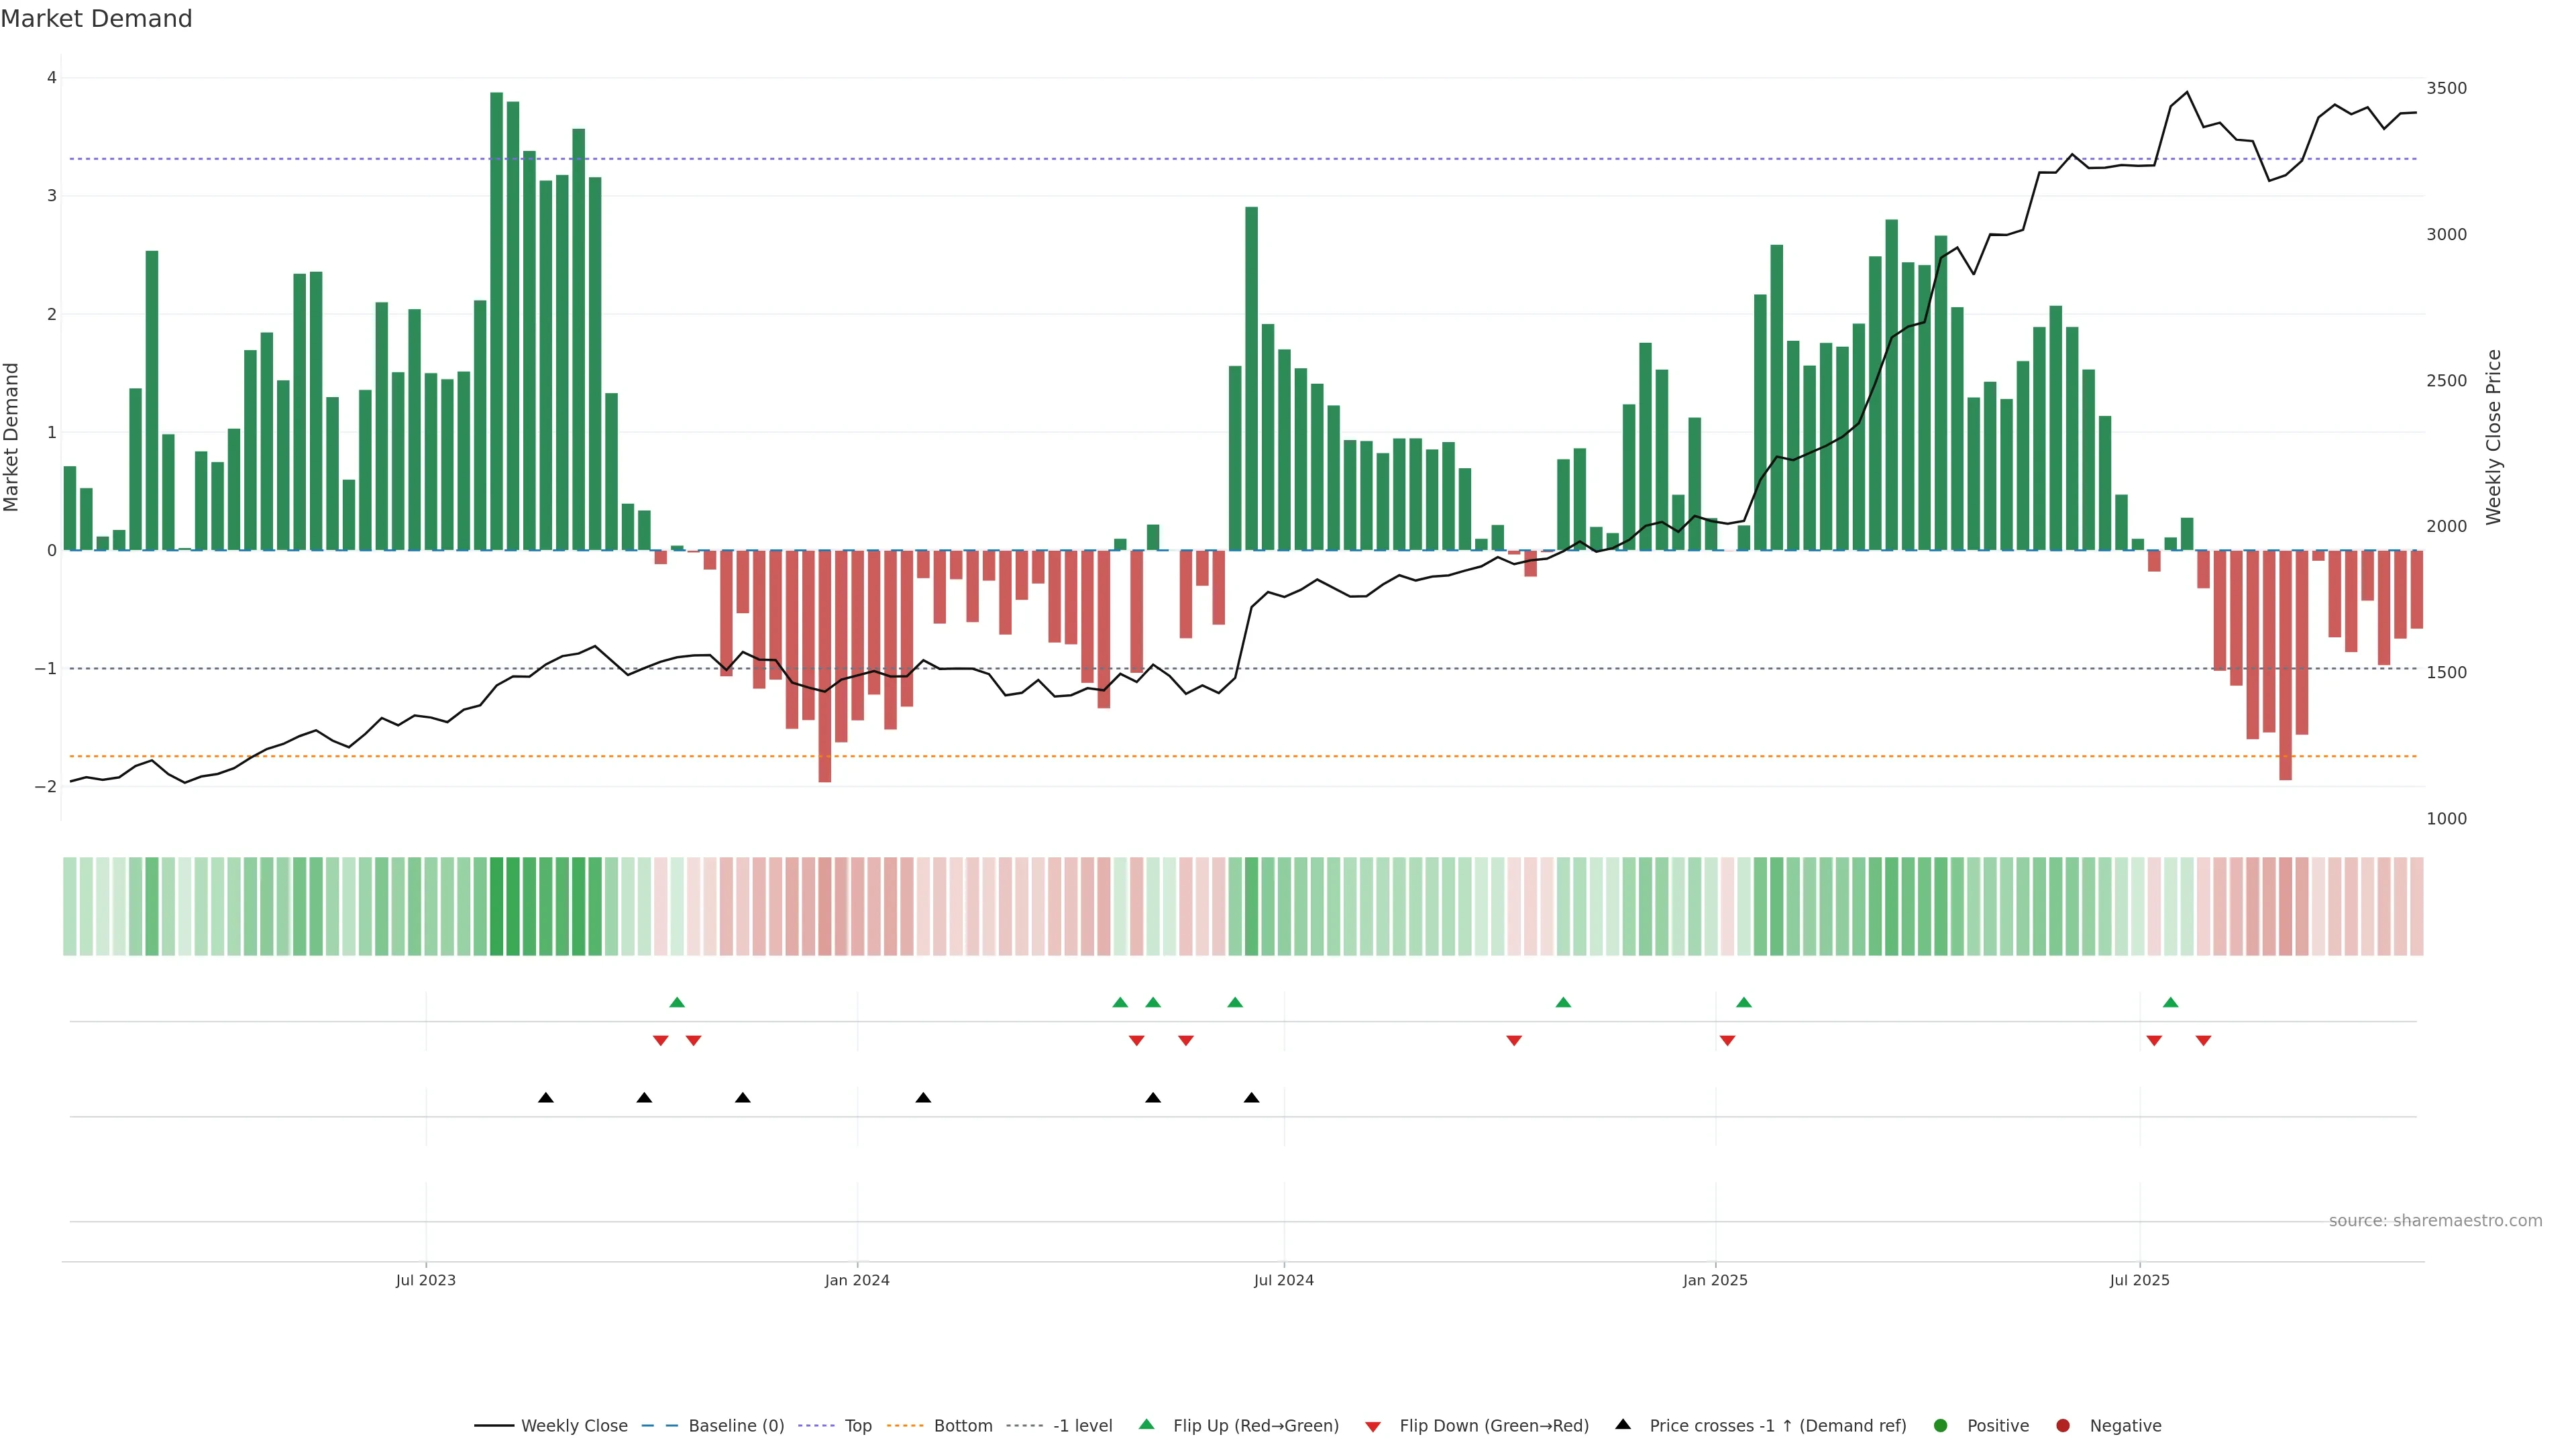Click the last green Flip Up marker after Jul 2025
Viewport: 2576px width, 1449px height.
click(2170, 1002)
